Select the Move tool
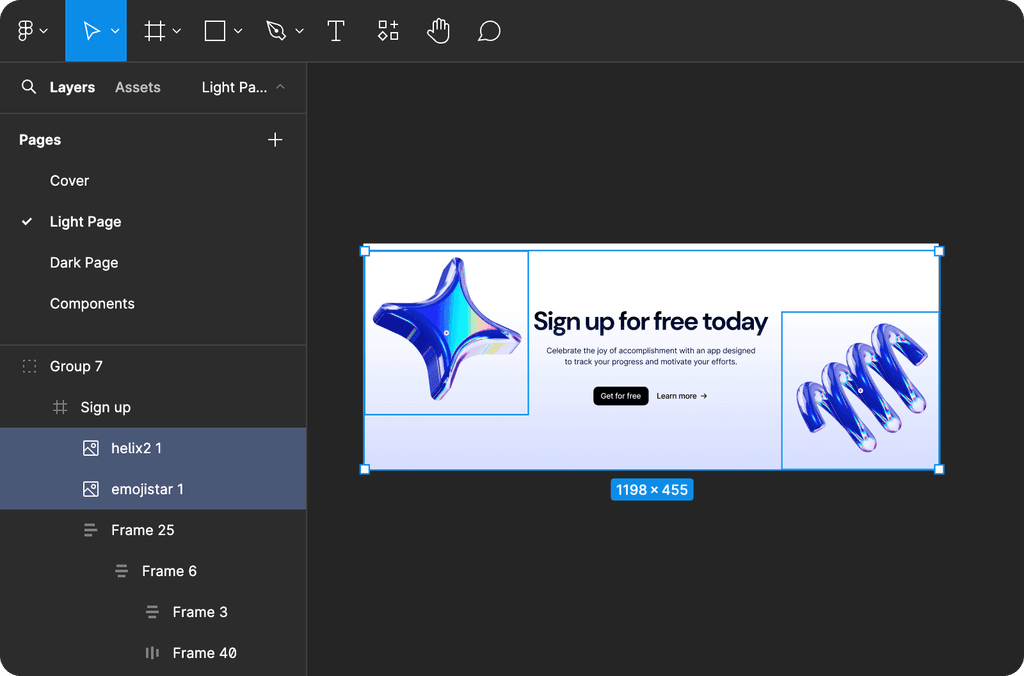This screenshot has width=1024, height=676. coord(92,30)
